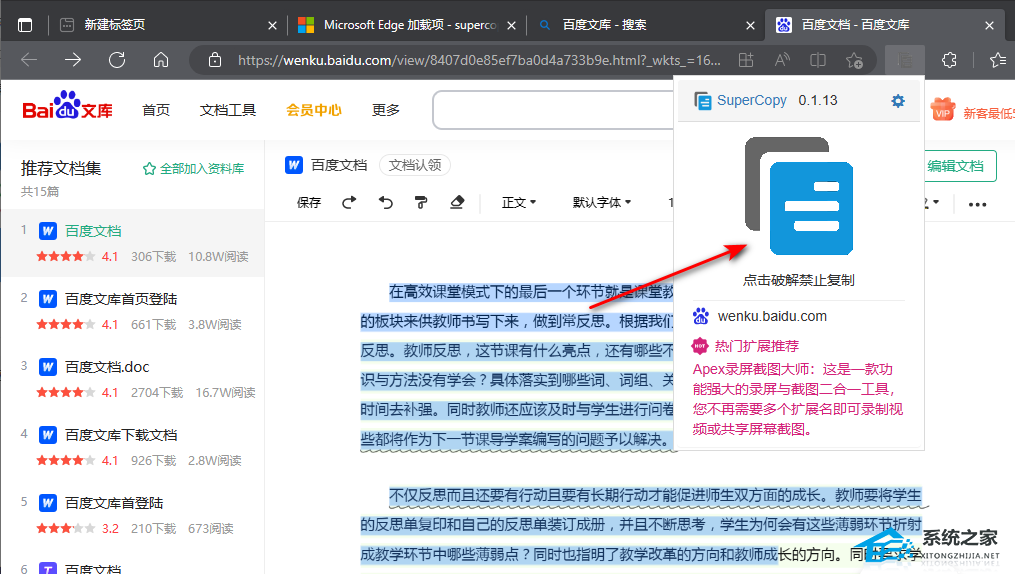Screen dimensions: 1015x574
Task: Add page to favorites star icon
Action: pos(854,60)
